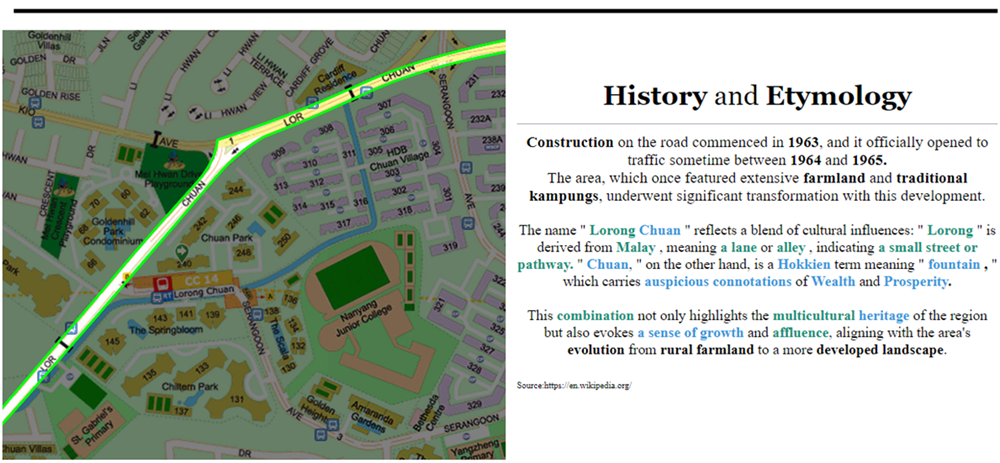Click the Lorong Chuan MRT station icon
The width and height of the screenshot is (1000, 463).
point(160,283)
